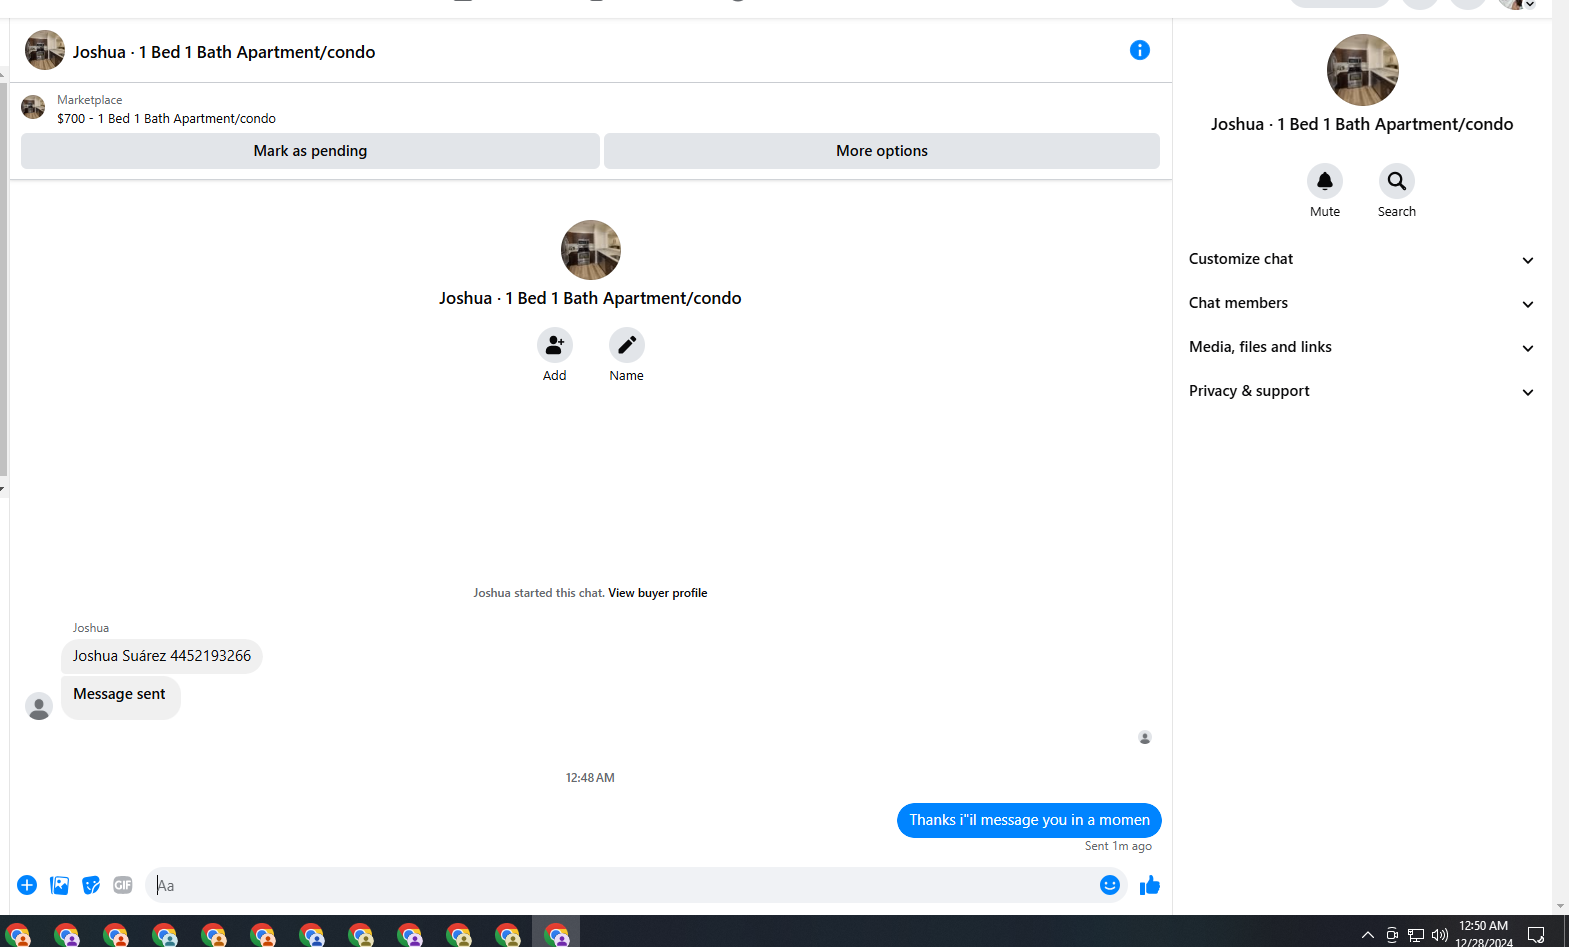1569x947 pixels.
Task: Open conversation information via the blue info icon
Action: pyautogui.click(x=1139, y=50)
